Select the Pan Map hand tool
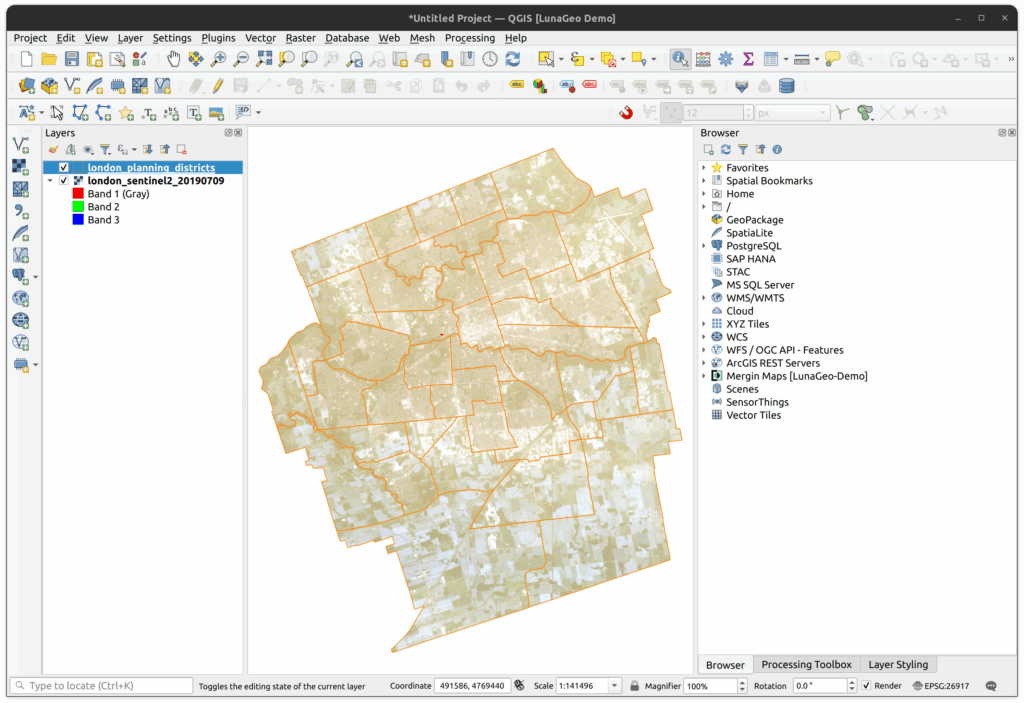1024x703 pixels. tap(173, 60)
